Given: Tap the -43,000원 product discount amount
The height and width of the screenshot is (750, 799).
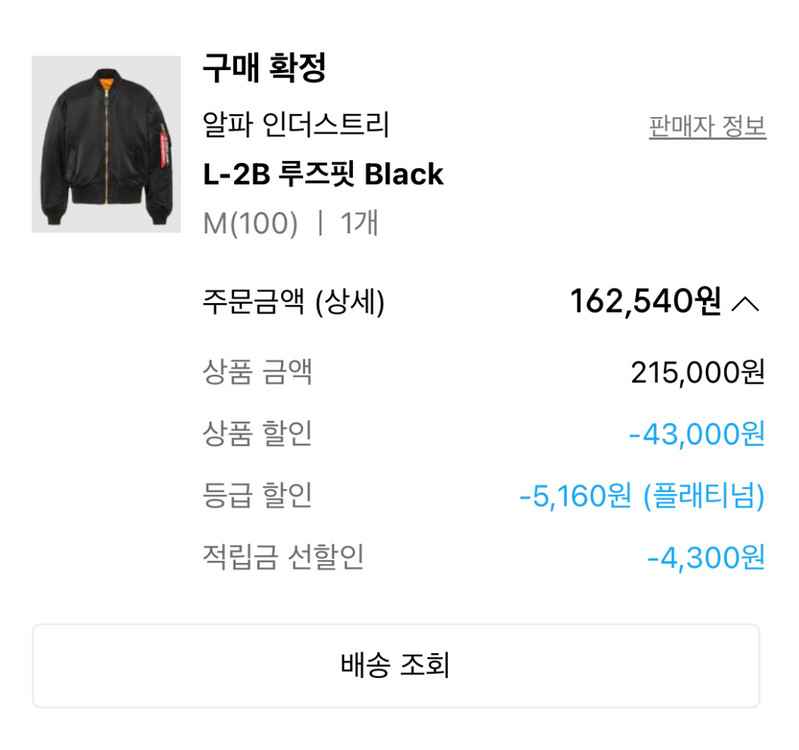Looking at the screenshot, I should click(x=697, y=434).
